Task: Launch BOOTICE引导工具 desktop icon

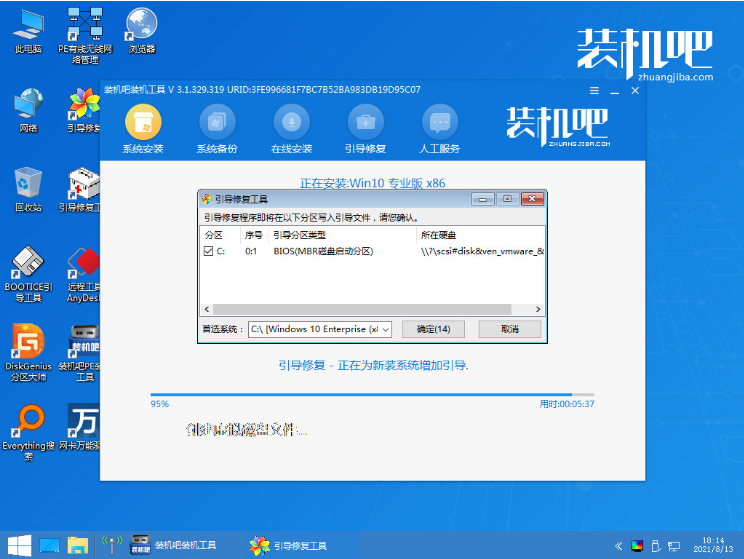Action: 28,274
